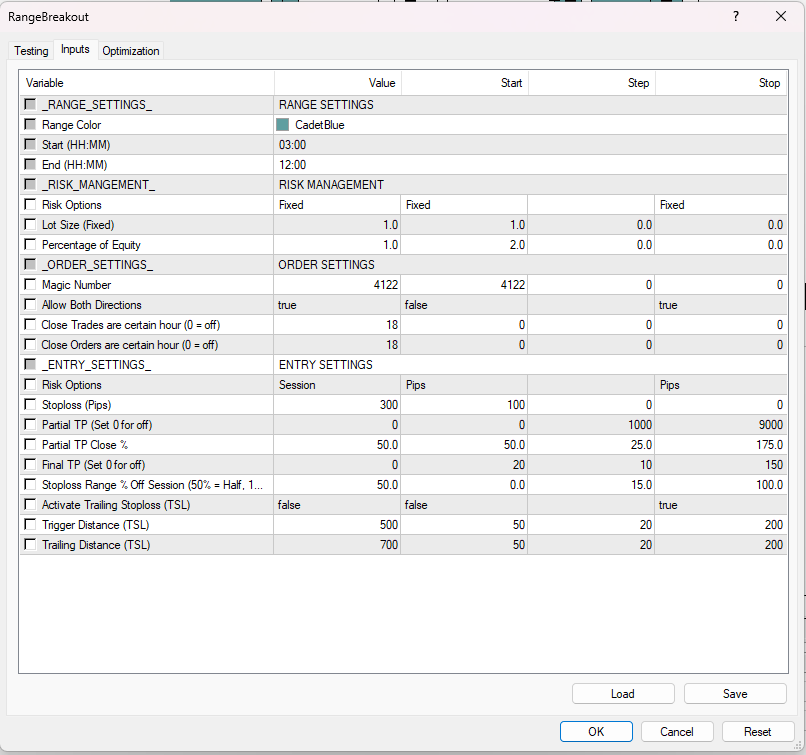Enable the Magic Number optimization checkbox
The height and width of the screenshot is (755, 806).
pos(30,284)
